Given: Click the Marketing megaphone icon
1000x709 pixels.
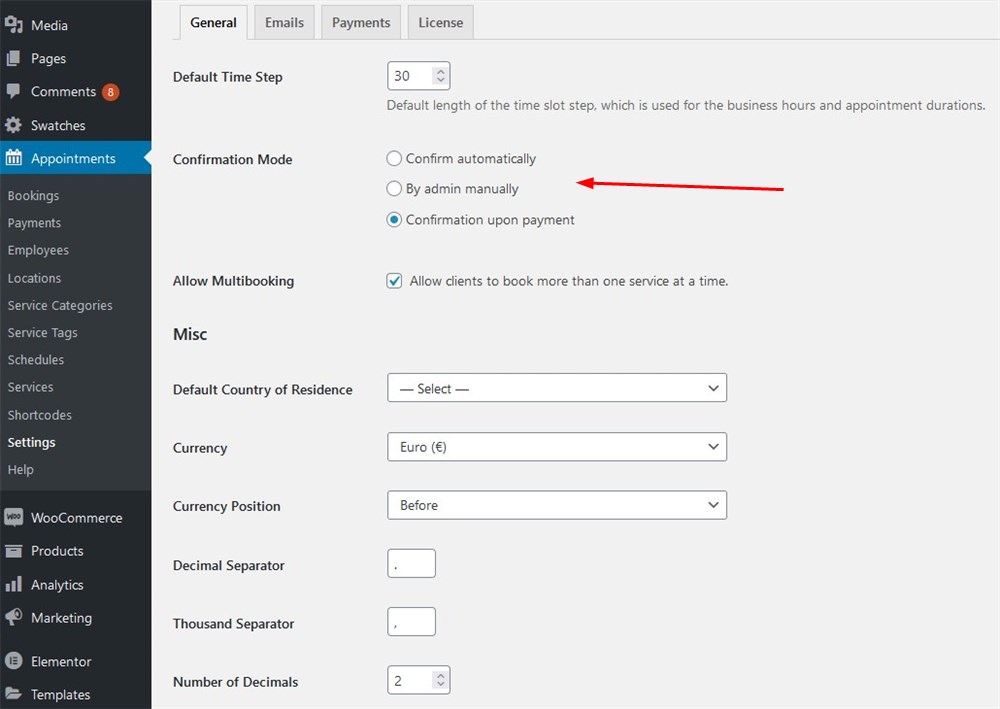Looking at the screenshot, I should 14,617.
